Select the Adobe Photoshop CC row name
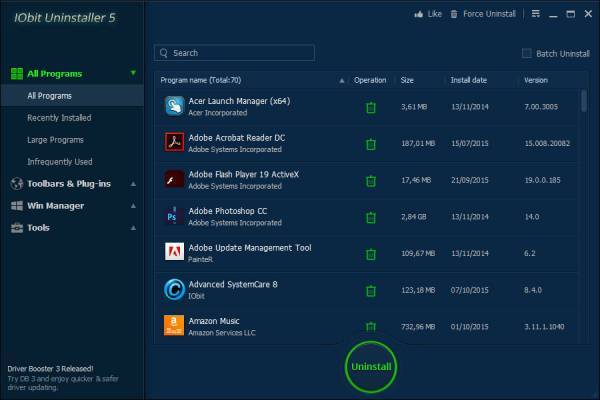 pyautogui.click(x=228, y=211)
